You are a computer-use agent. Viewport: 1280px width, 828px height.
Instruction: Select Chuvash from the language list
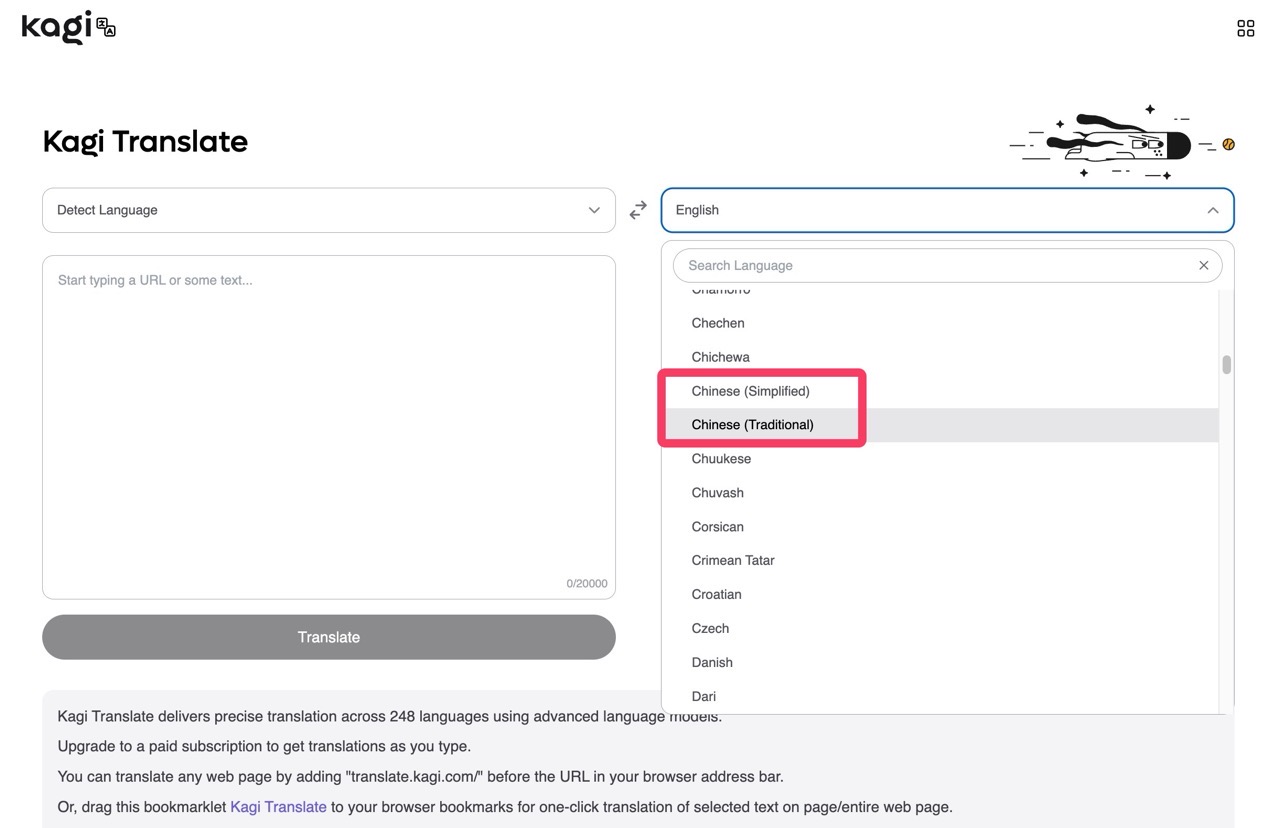tap(940, 493)
